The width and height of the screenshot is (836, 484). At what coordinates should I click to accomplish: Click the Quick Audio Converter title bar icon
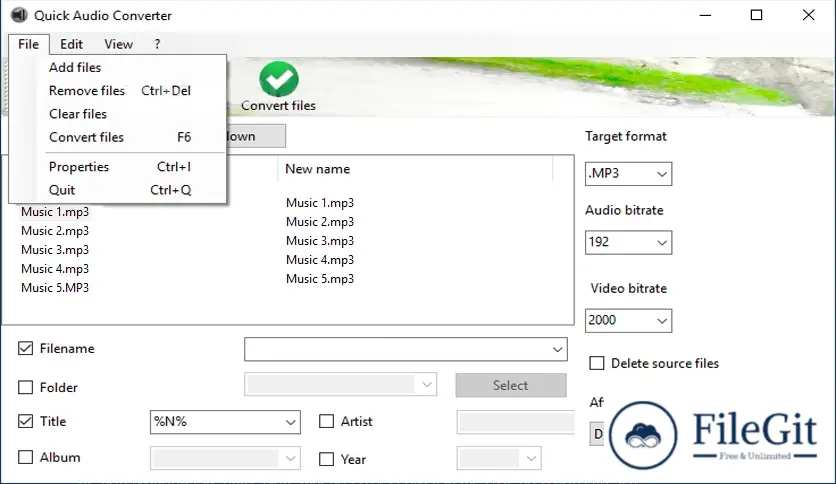(x=19, y=15)
